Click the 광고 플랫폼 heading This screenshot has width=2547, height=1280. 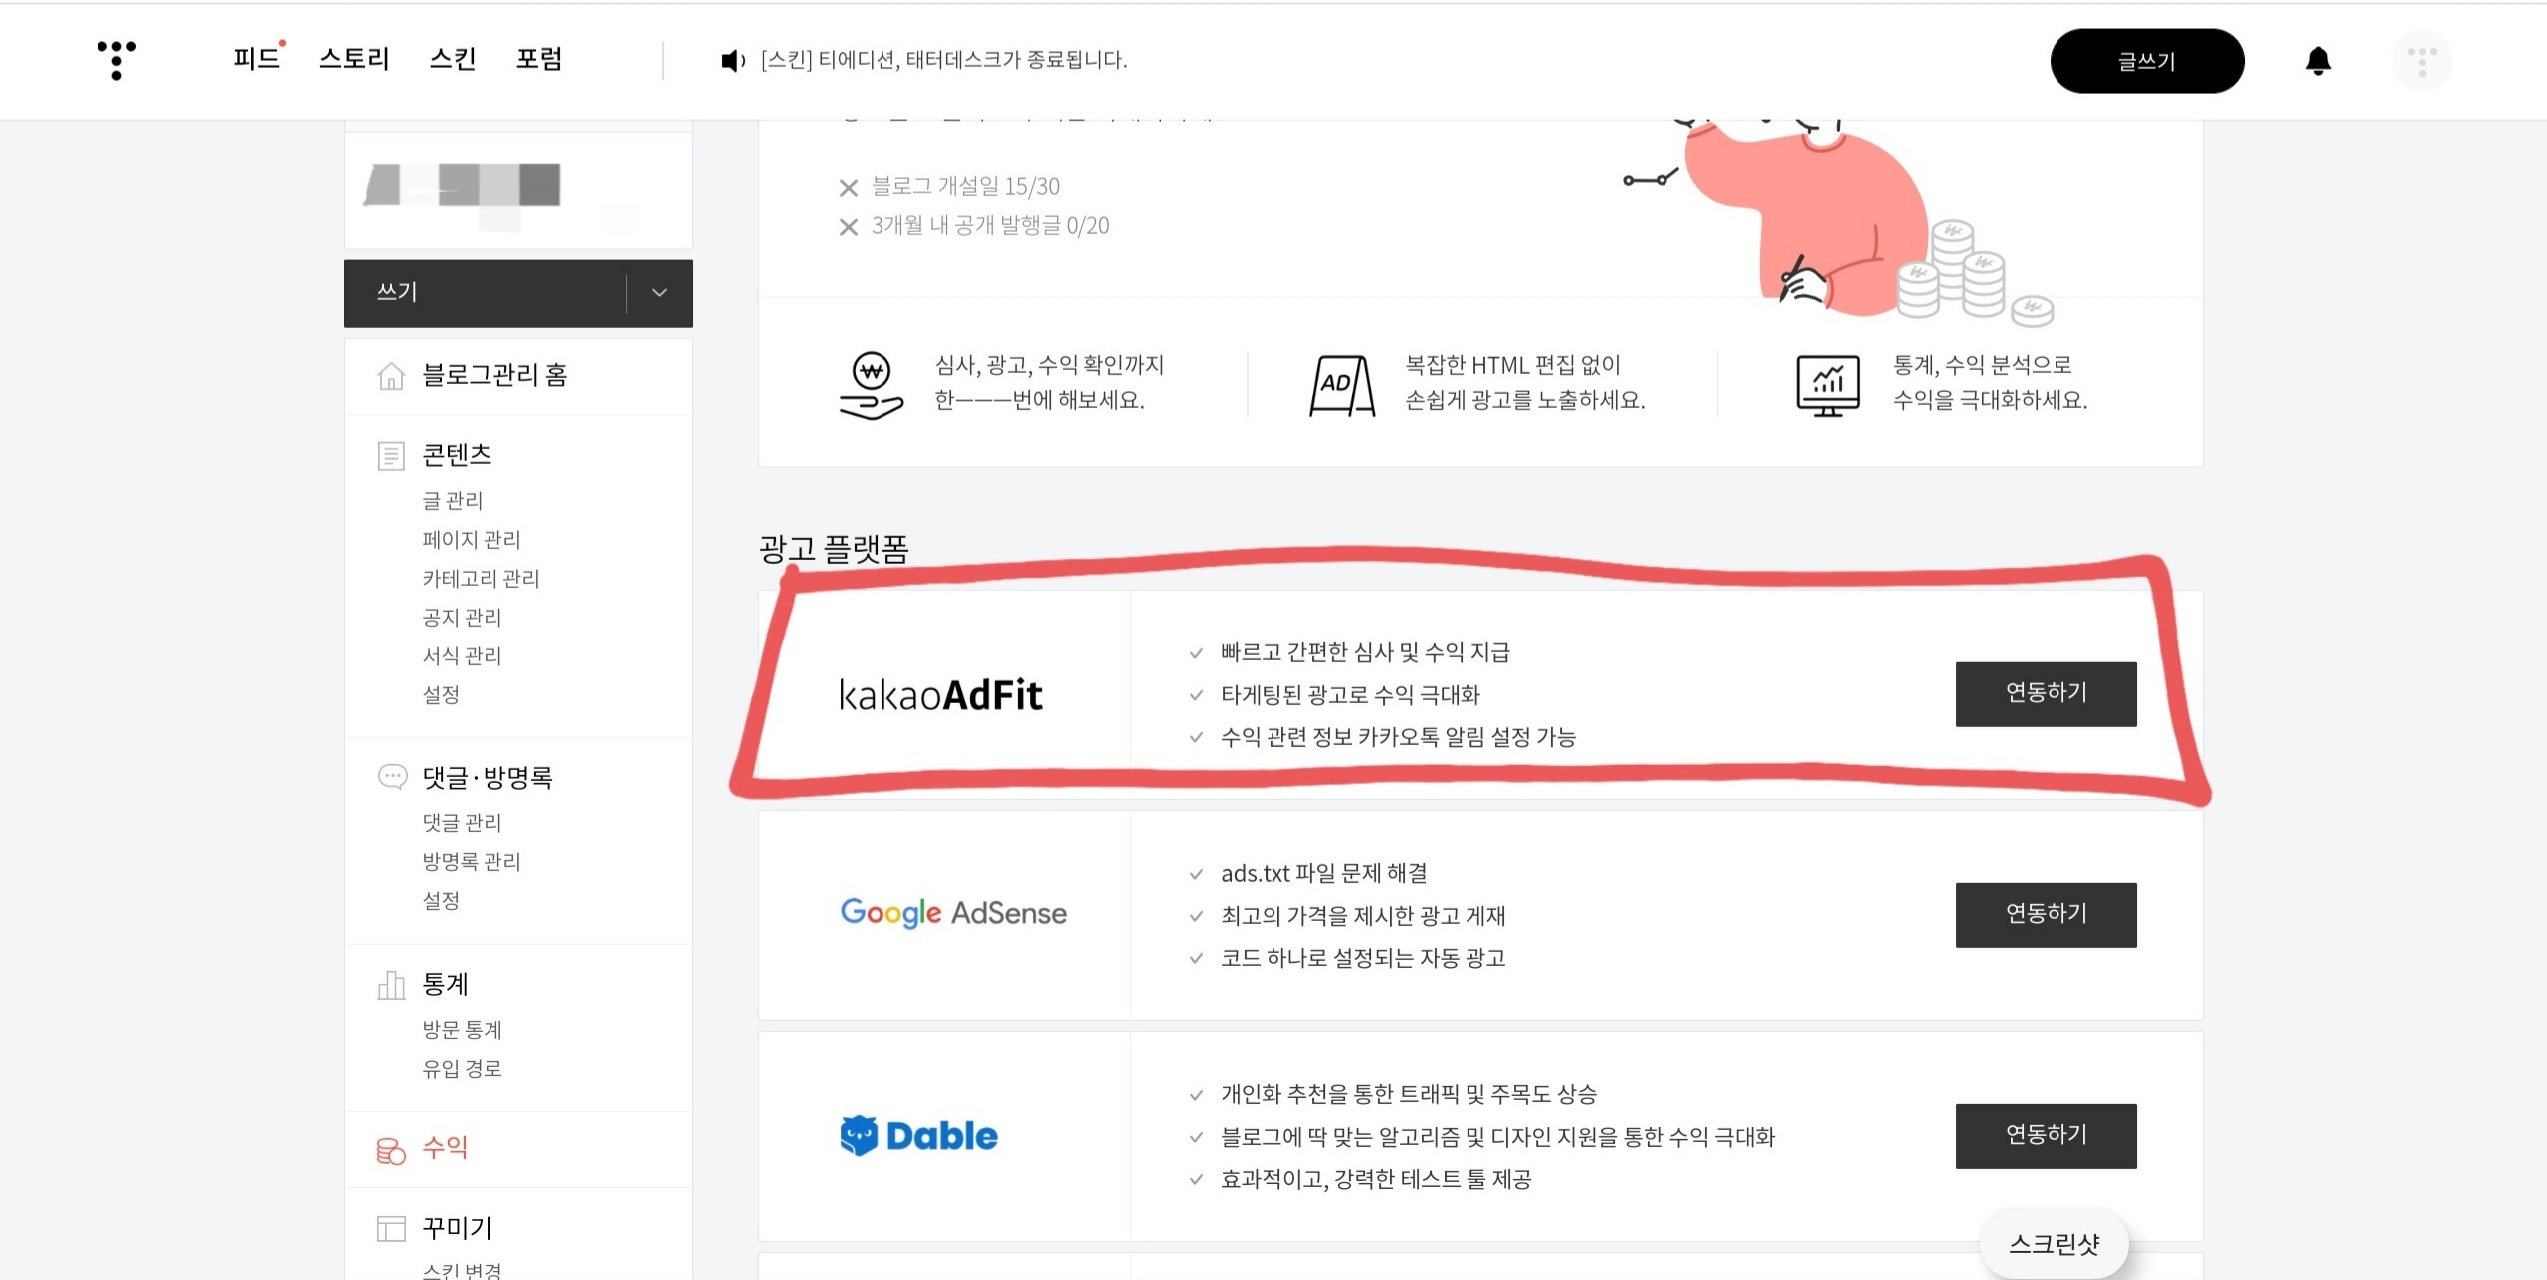point(834,549)
